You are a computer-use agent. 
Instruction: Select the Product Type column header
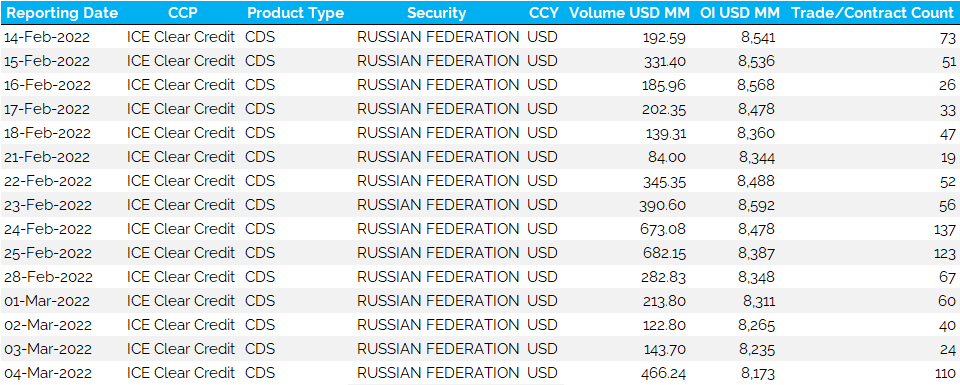(x=295, y=13)
